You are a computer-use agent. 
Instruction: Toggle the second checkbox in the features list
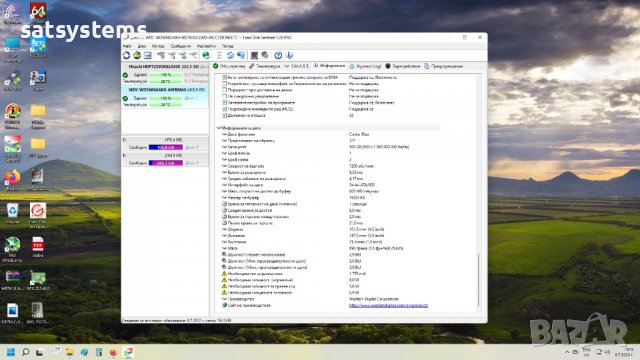click(x=224, y=83)
